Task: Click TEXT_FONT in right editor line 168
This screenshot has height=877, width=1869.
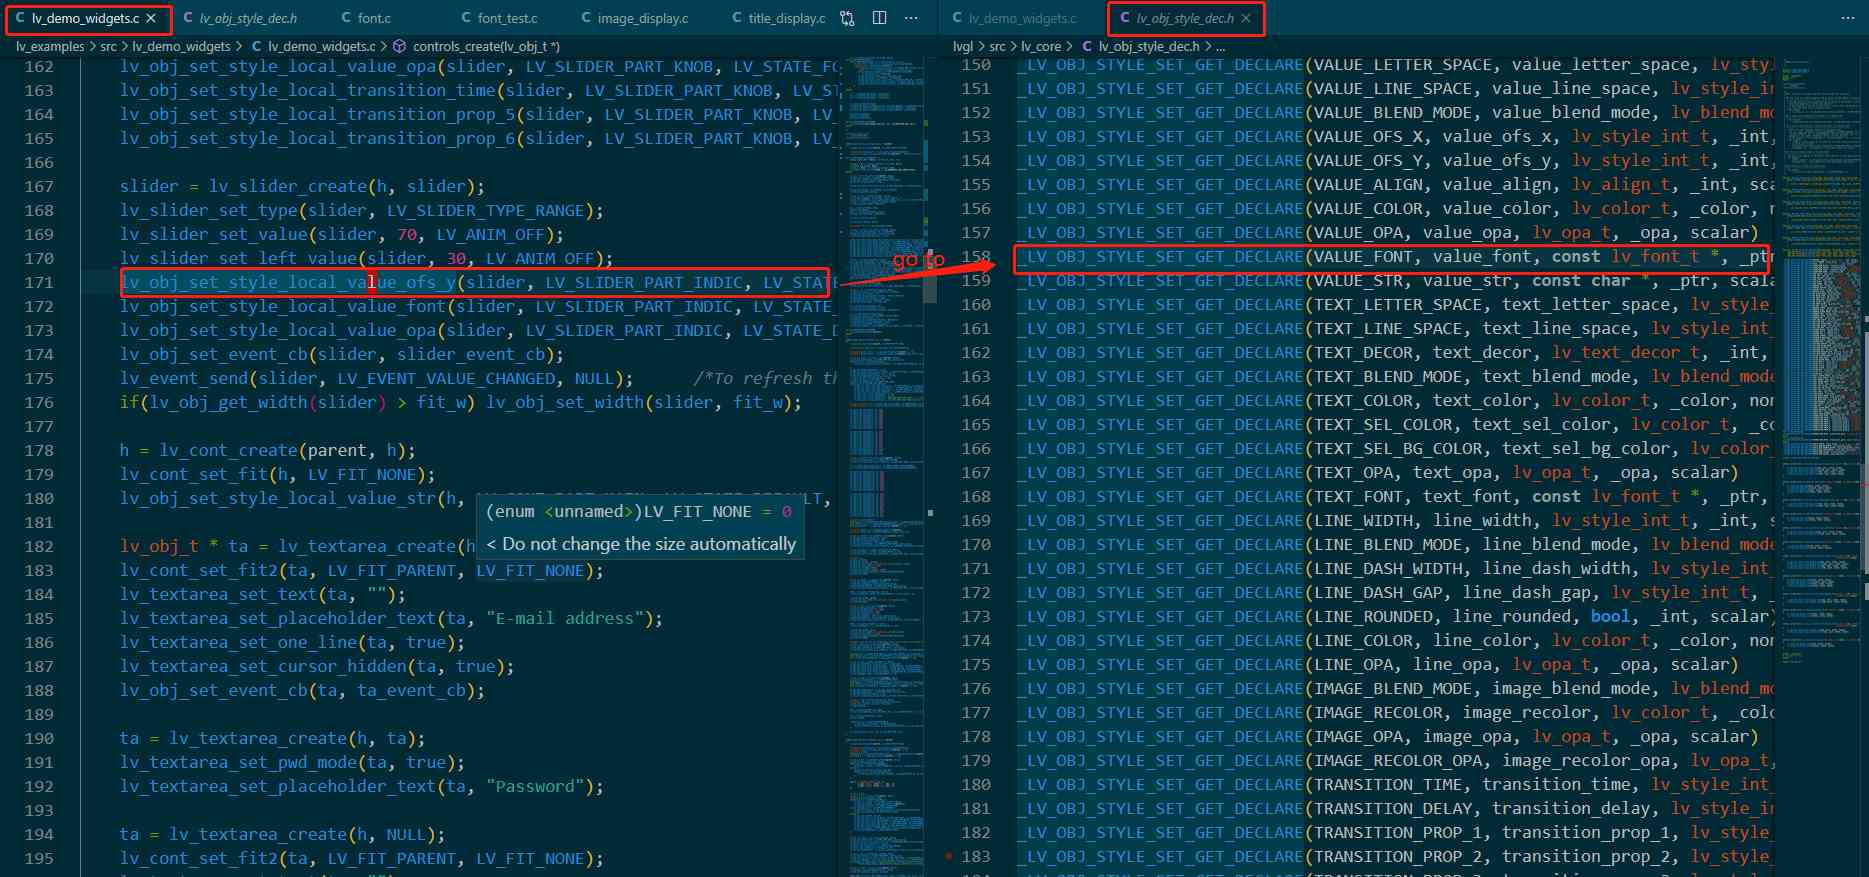Action: pyautogui.click(x=1358, y=497)
